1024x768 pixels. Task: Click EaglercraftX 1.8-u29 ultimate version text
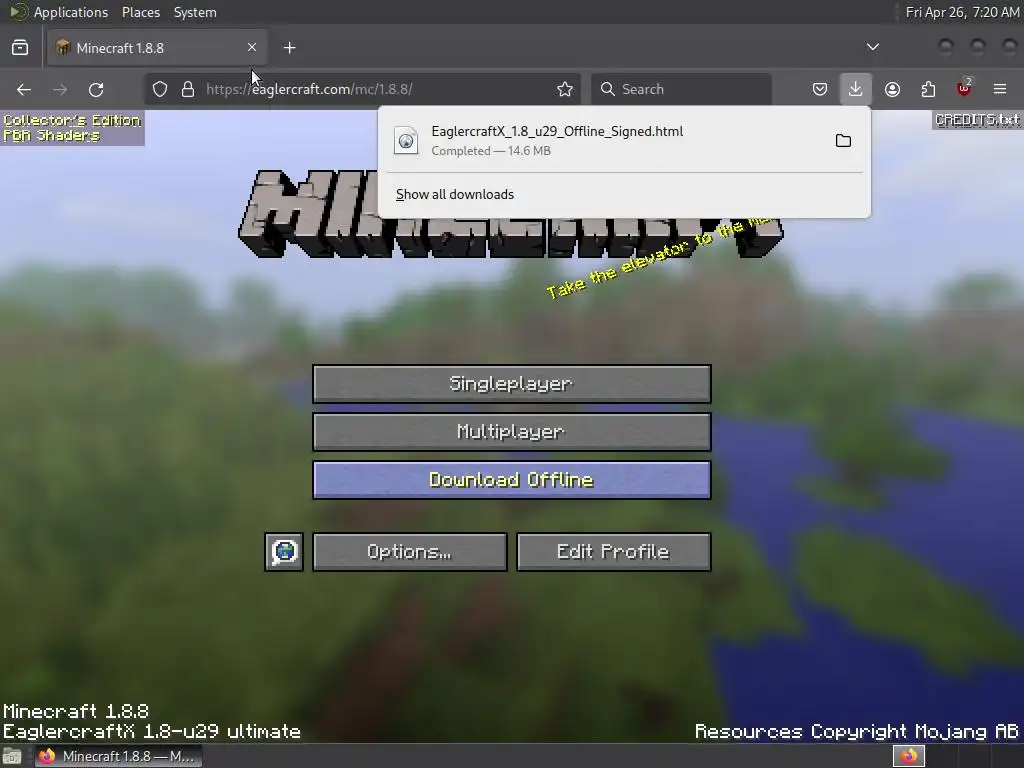click(152, 731)
